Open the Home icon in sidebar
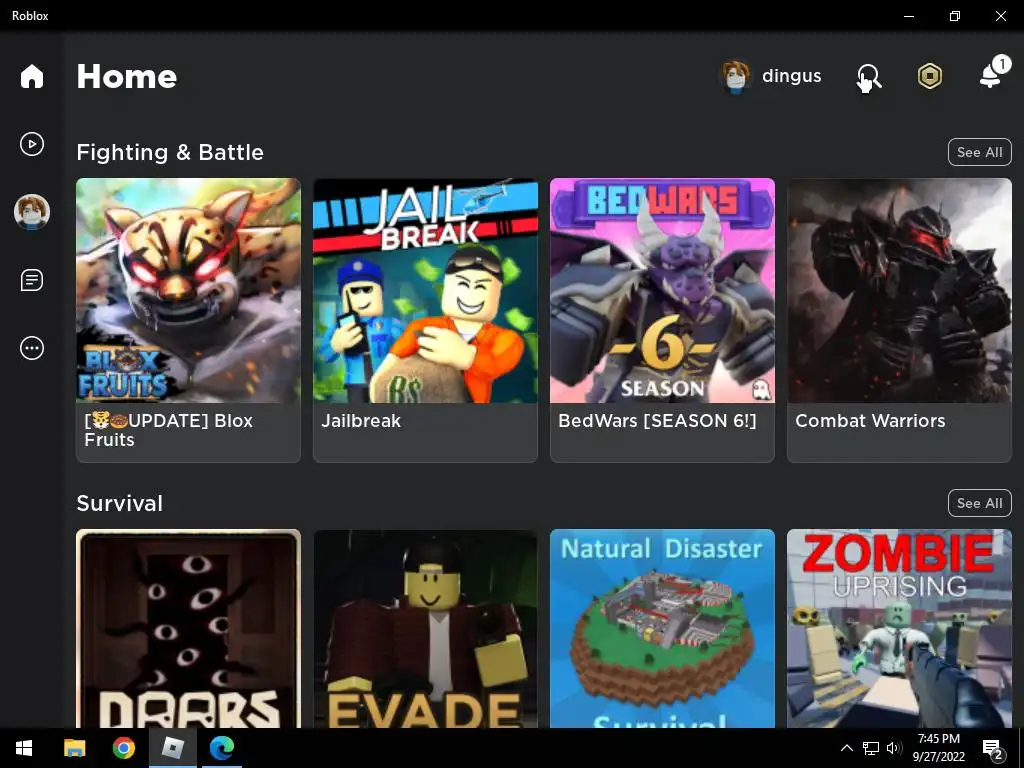1024x768 pixels. 31,76
